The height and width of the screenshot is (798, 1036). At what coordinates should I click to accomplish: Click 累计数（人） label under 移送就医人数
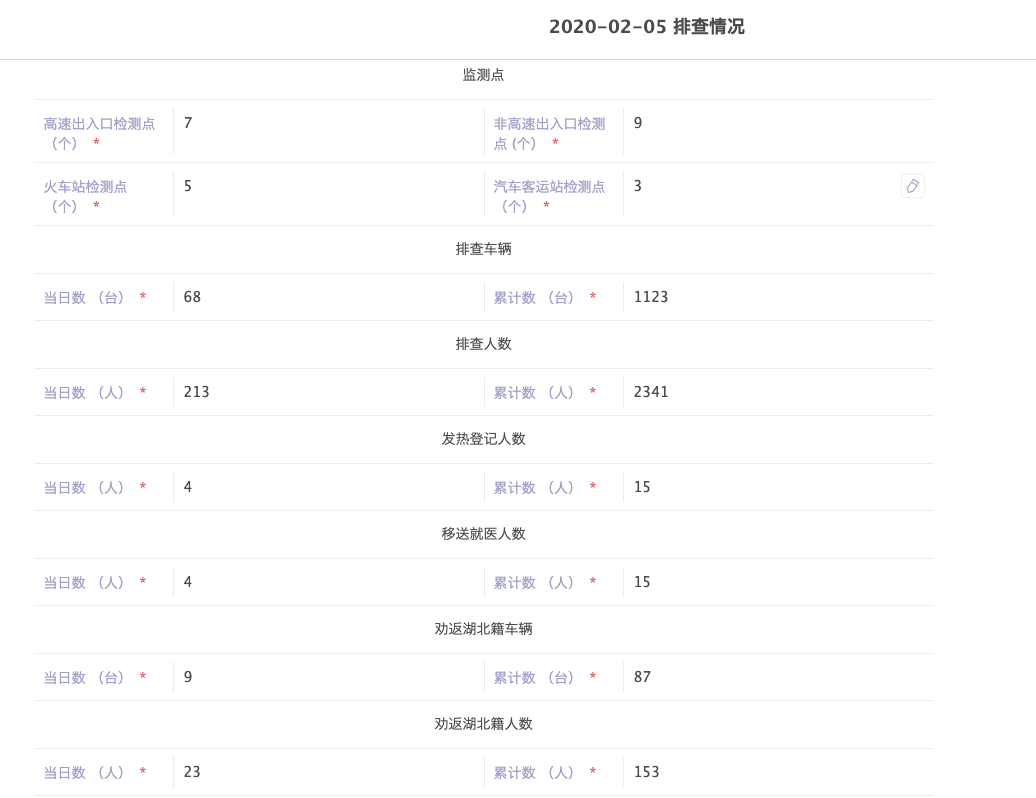(534, 583)
